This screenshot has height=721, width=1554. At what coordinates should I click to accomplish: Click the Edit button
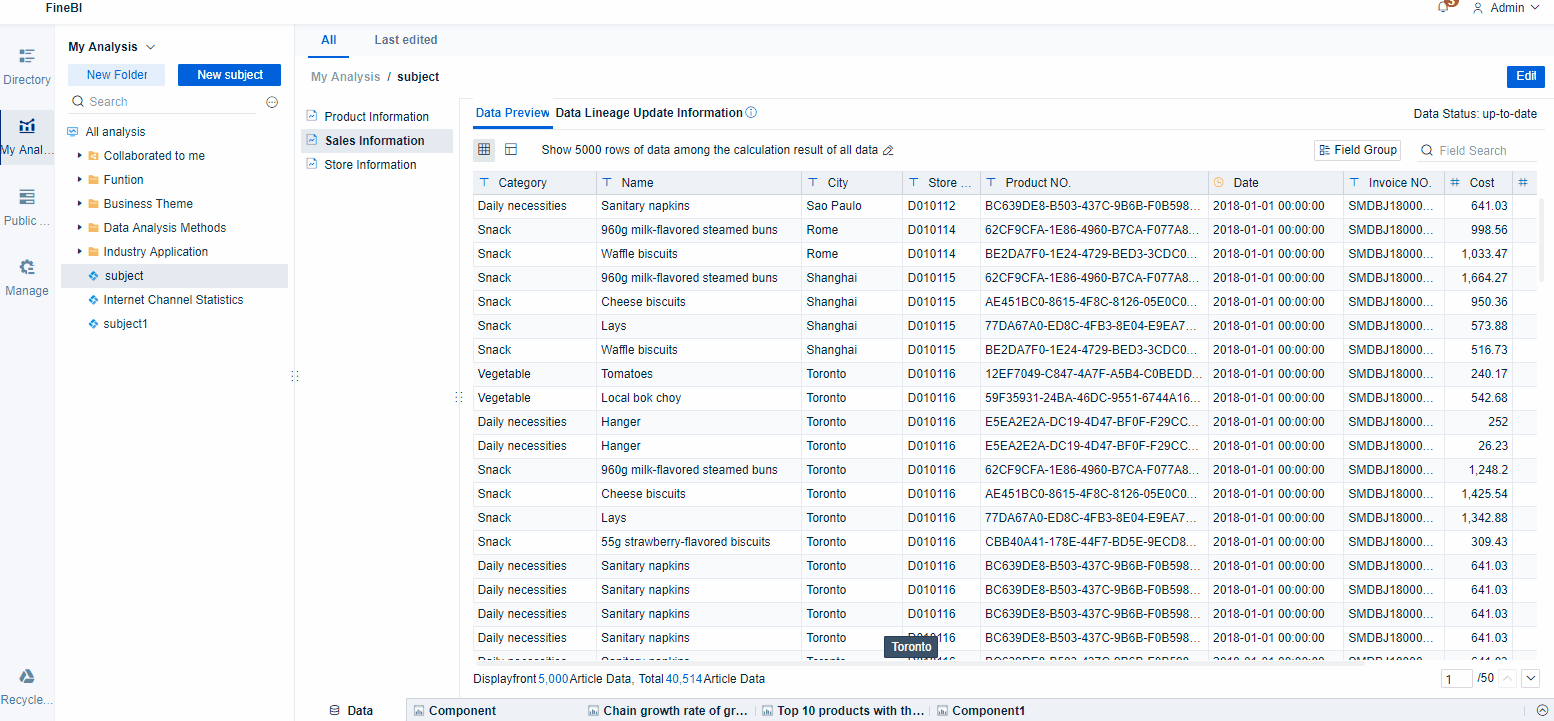pos(1526,76)
